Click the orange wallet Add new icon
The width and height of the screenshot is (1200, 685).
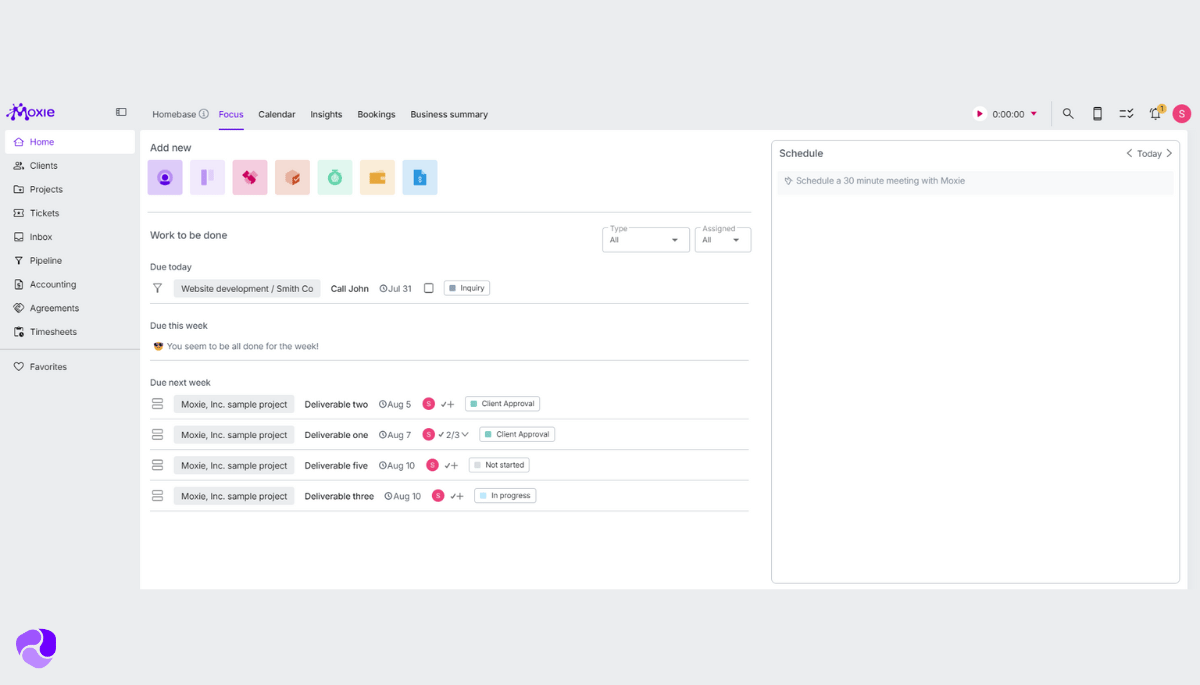(x=377, y=177)
